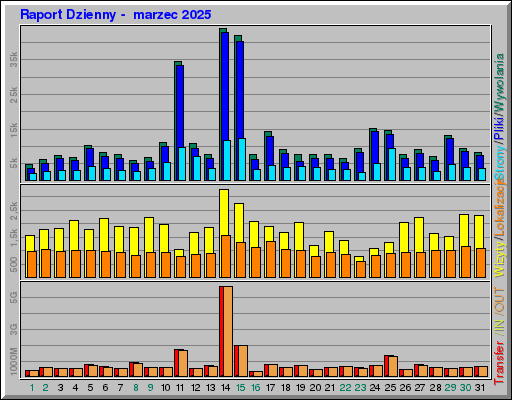Click the tall blue Pliki bar for day 14
Image resolution: width=512 pixels, height=400 pixels.
225,86
